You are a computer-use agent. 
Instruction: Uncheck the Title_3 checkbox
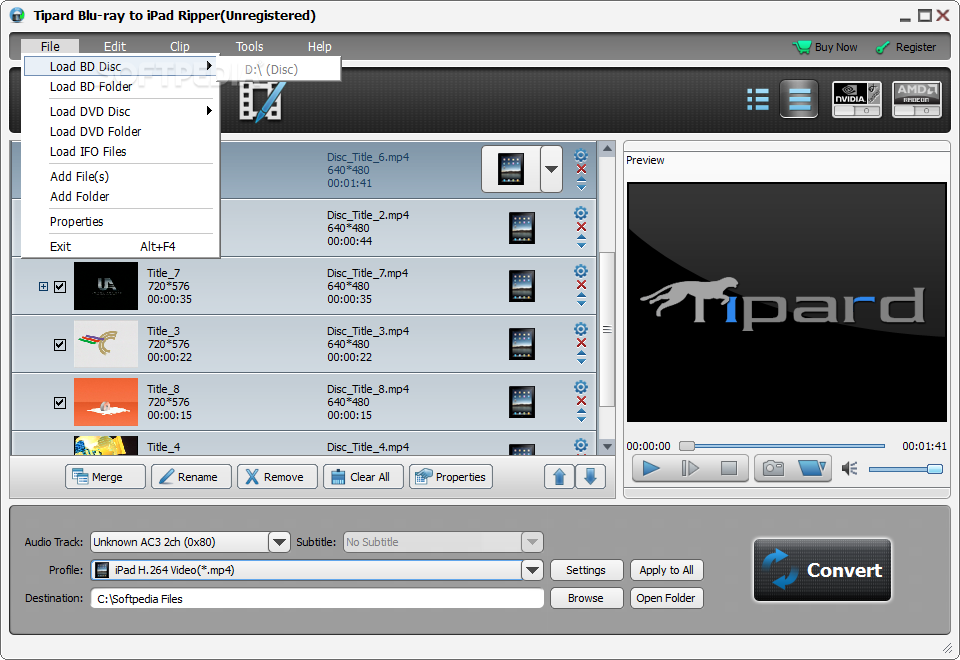(x=60, y=345)
